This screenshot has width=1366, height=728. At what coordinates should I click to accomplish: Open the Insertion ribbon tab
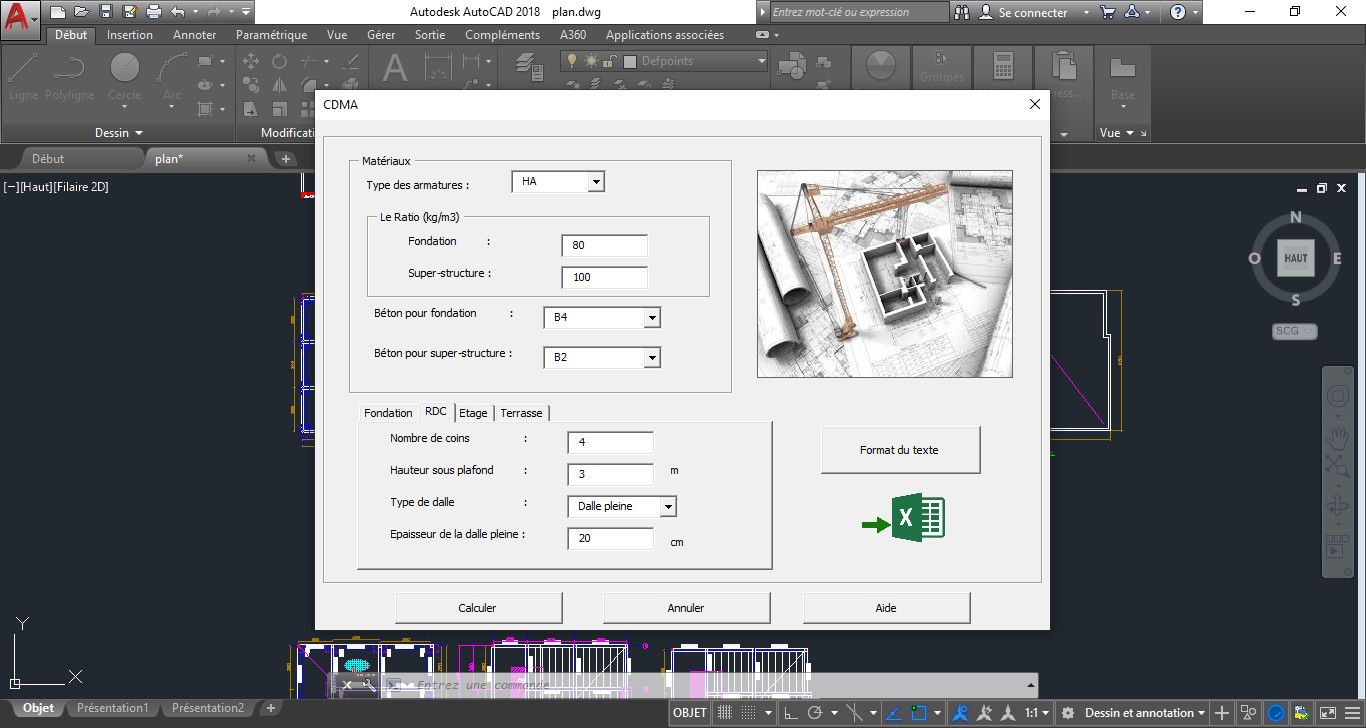(x=130, y=35)
